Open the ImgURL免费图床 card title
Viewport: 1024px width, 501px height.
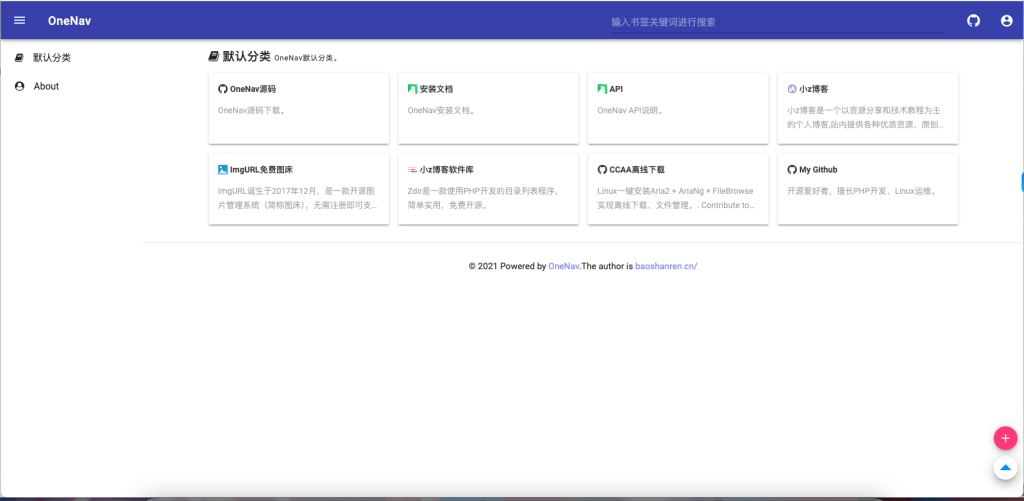[261, 169]
